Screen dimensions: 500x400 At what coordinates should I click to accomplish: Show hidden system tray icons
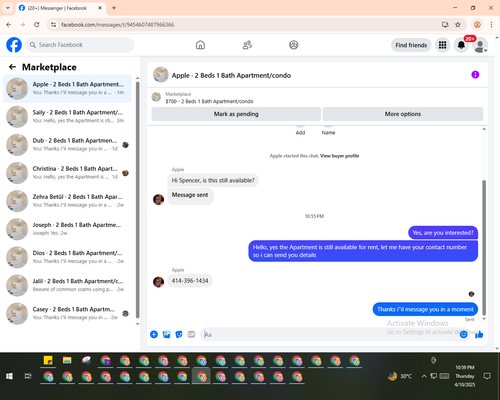coord(424,376)
